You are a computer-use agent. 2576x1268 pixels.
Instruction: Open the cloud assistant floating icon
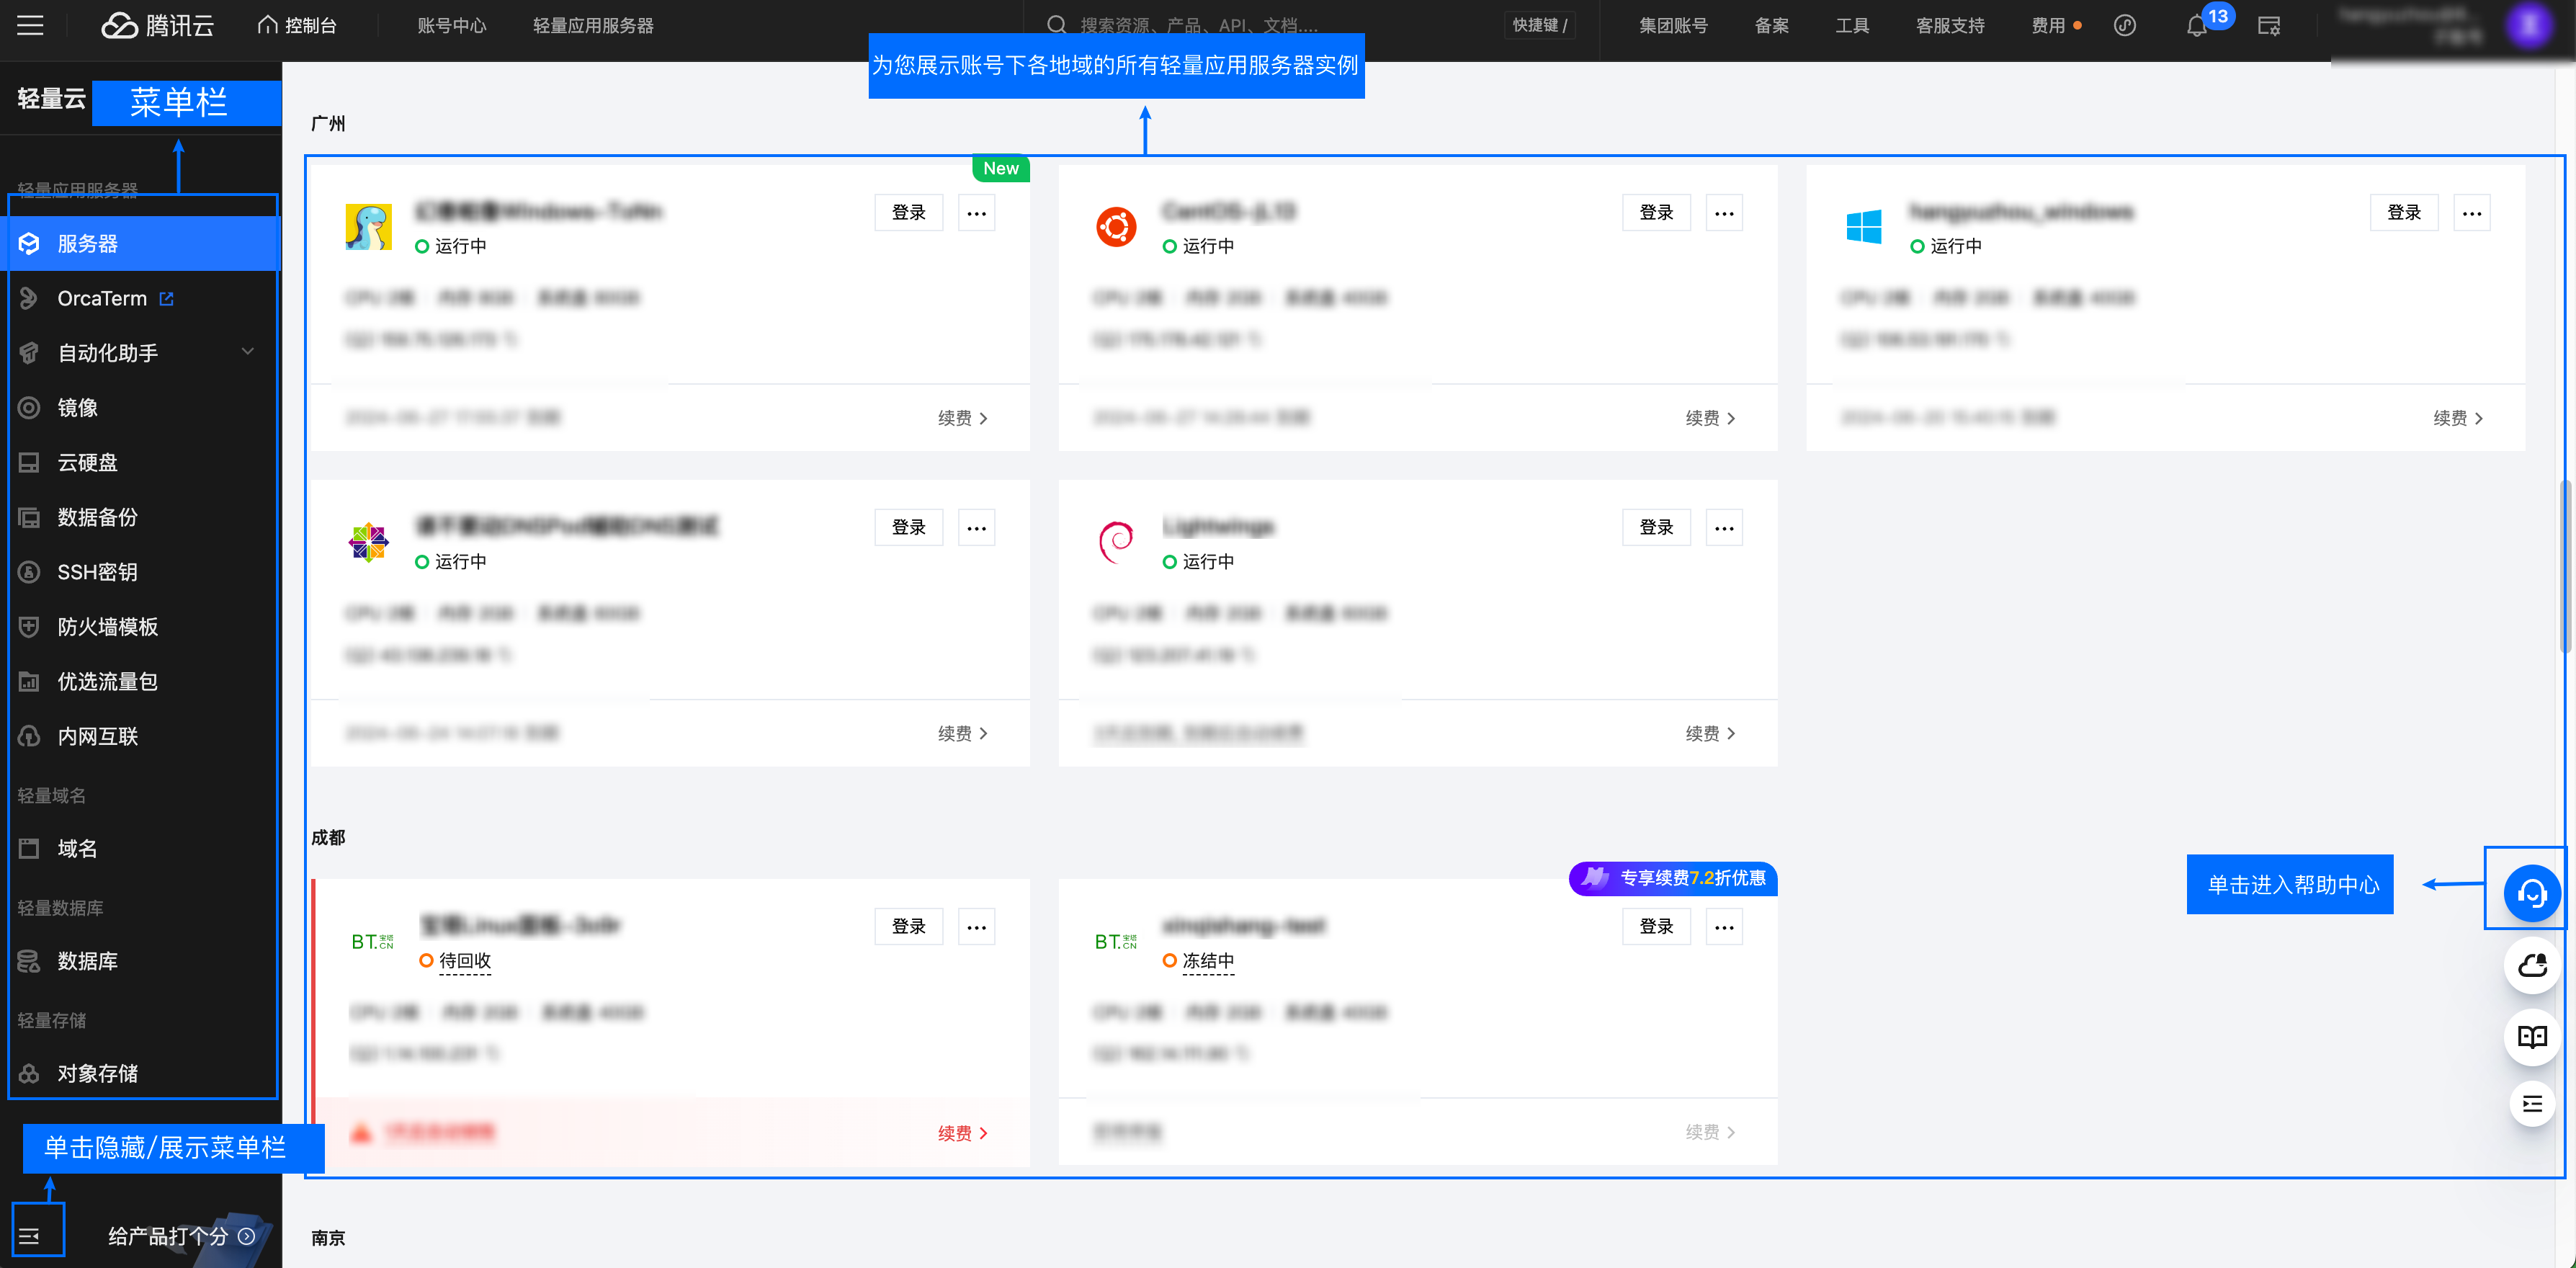[2531, 965]
